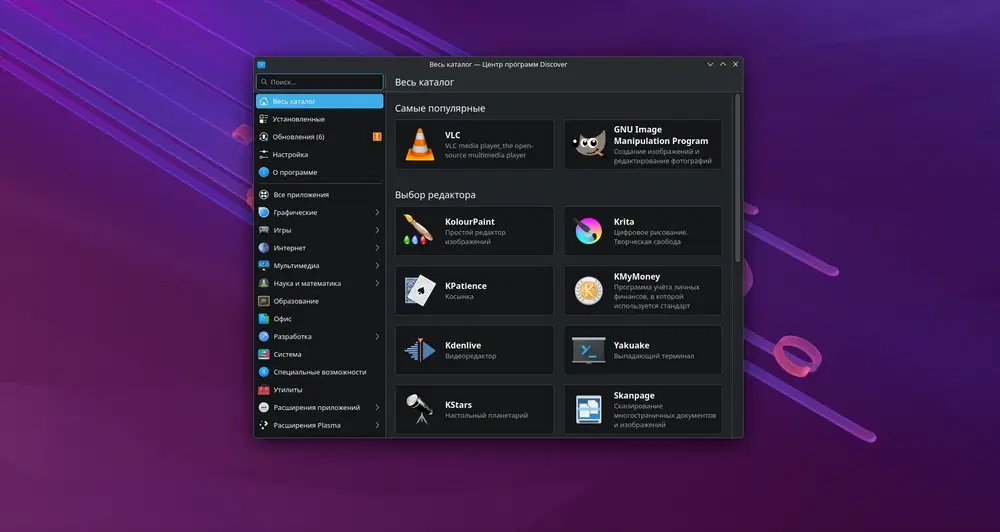Click the KPatience cards icon
Image resolution: width=1000 pixels, height=532 pixels.
tap(420, 290)
